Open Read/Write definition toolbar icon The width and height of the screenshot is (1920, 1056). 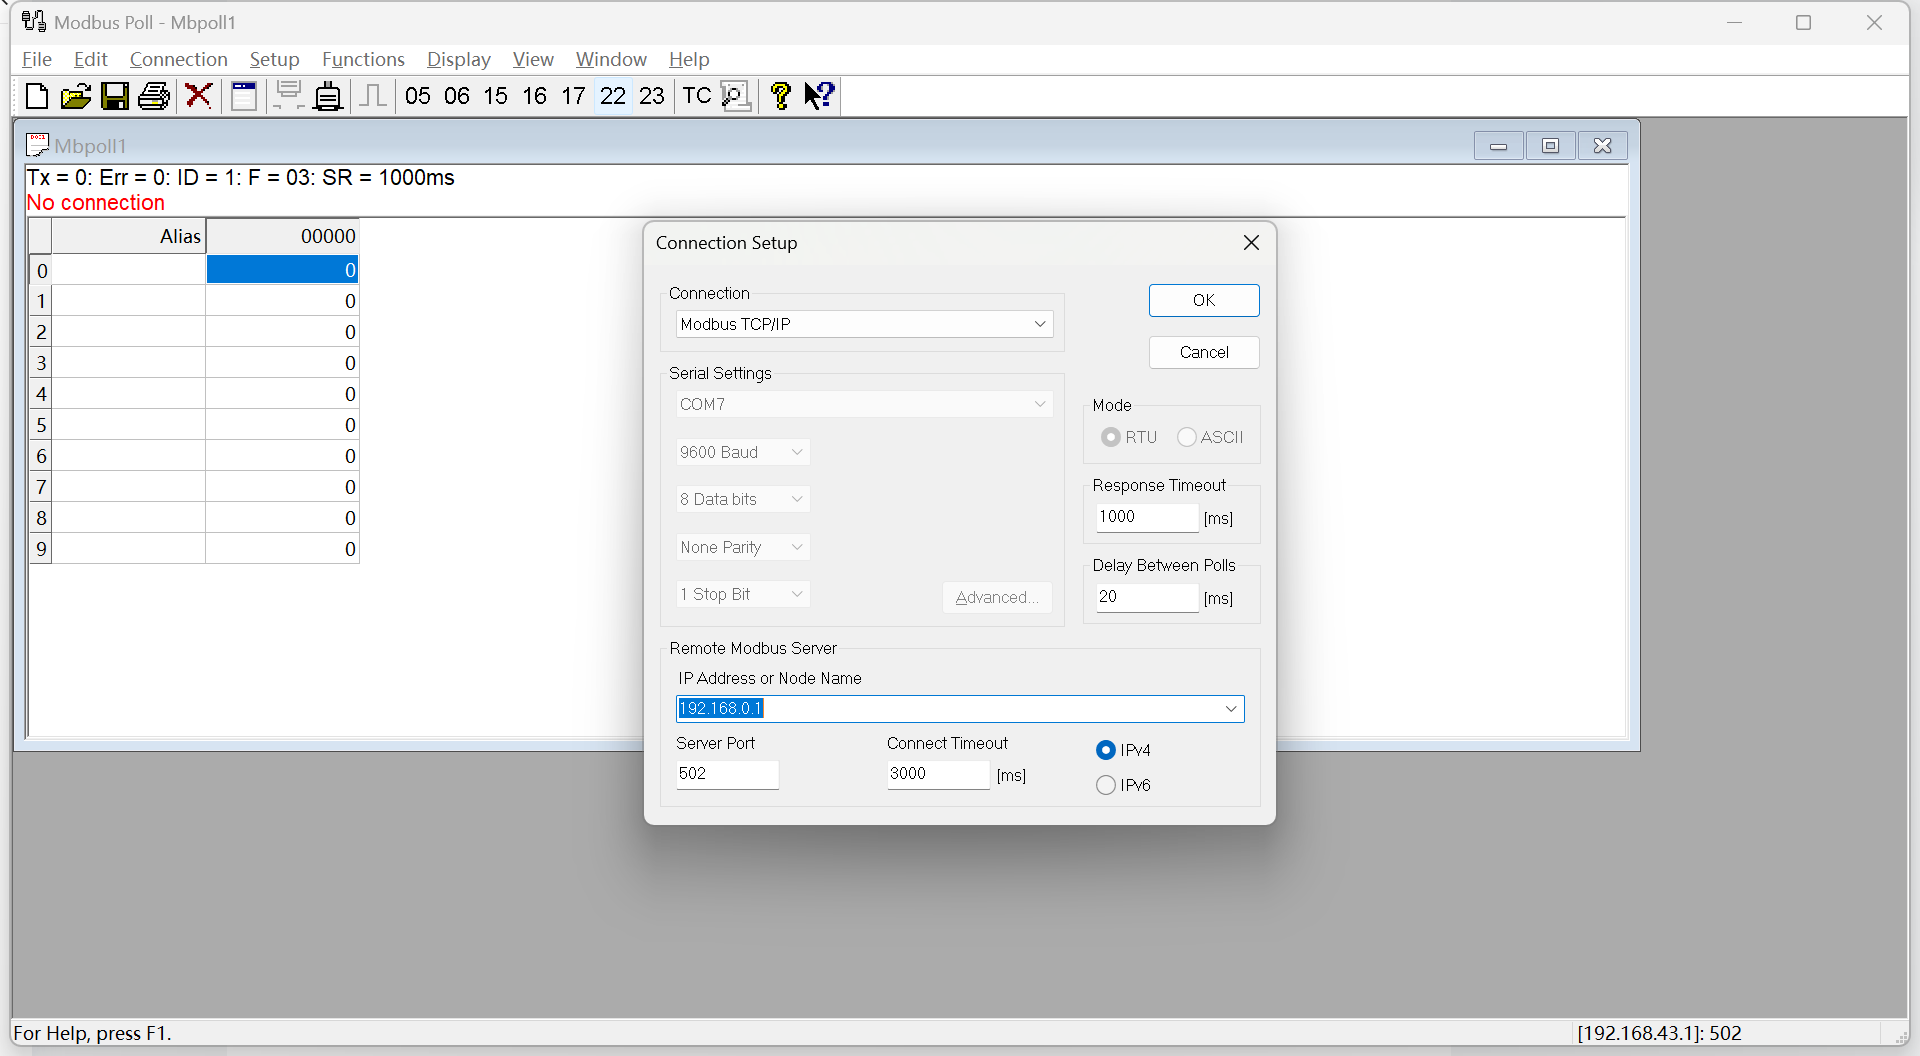[244, 96]
